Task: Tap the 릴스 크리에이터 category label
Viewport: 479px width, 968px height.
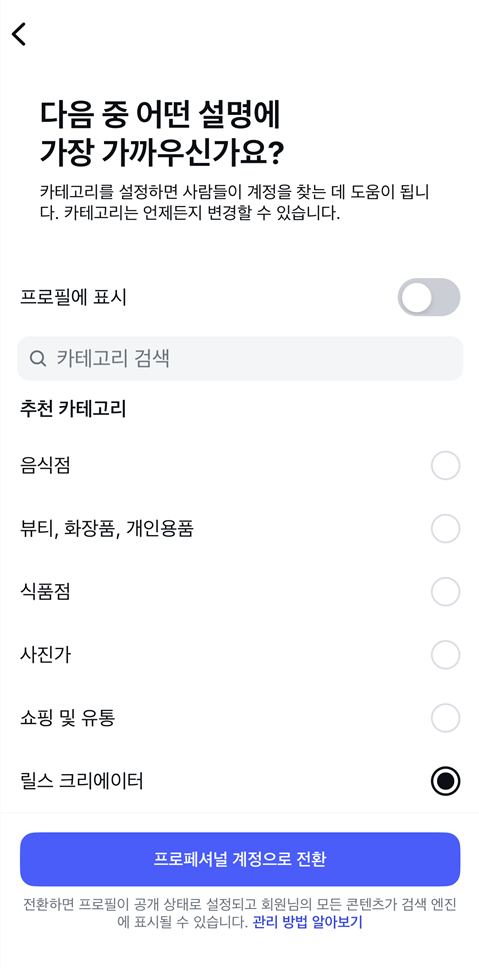Action: point(81,782)
